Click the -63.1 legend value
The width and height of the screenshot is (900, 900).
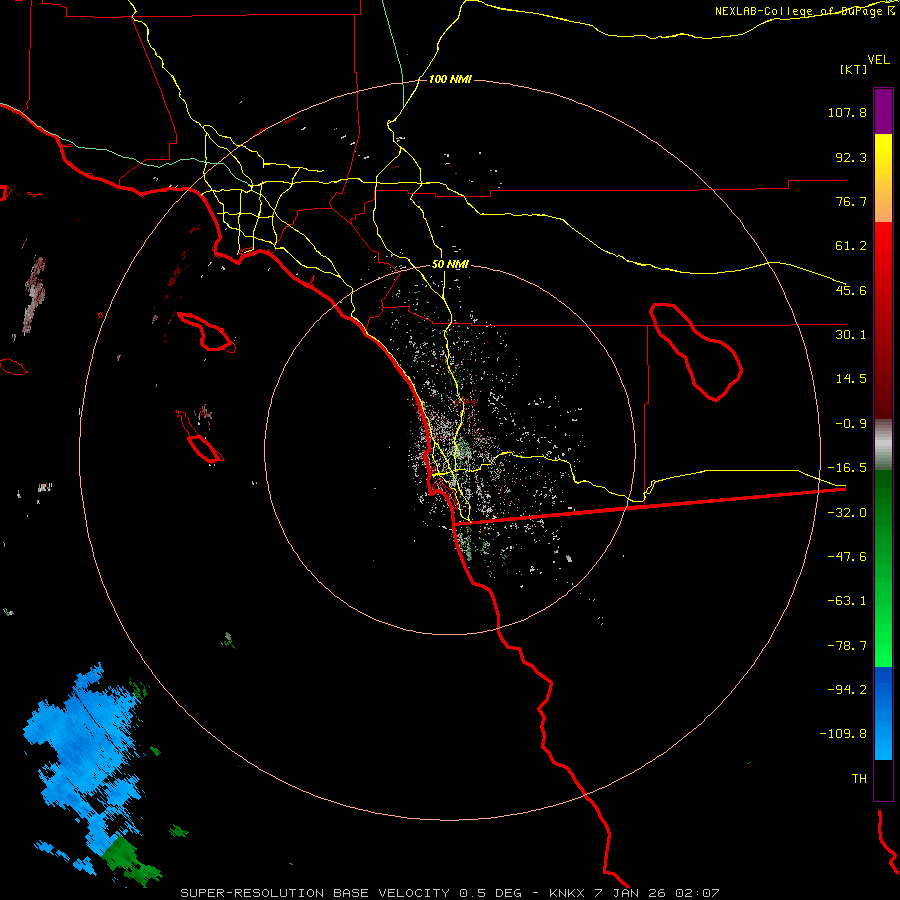click(847, 601)
